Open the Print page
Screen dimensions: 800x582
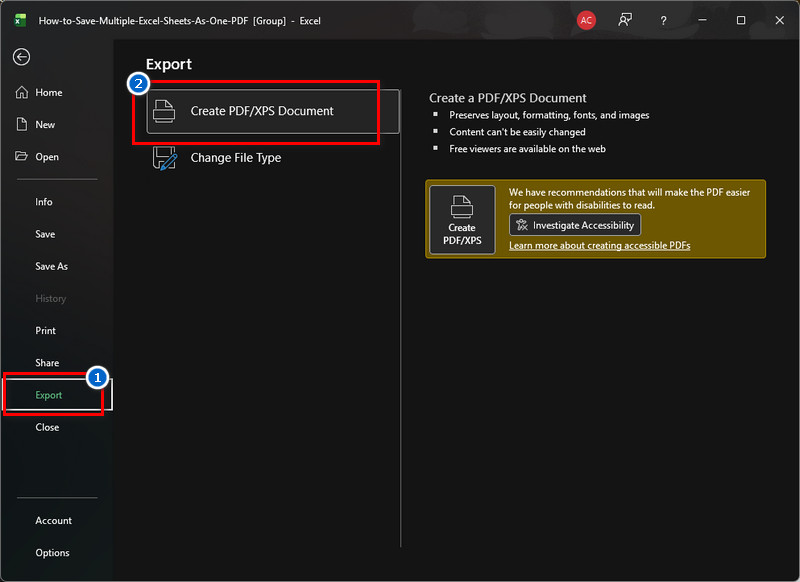point(45,331)
